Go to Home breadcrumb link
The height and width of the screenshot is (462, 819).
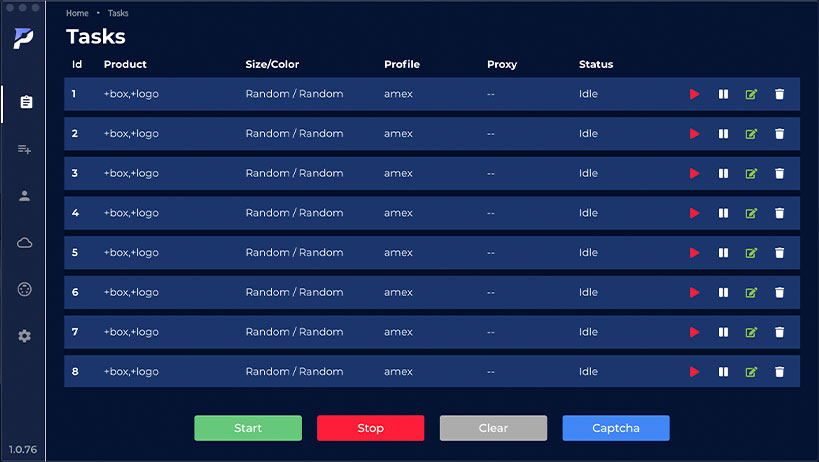pos(77,13)
